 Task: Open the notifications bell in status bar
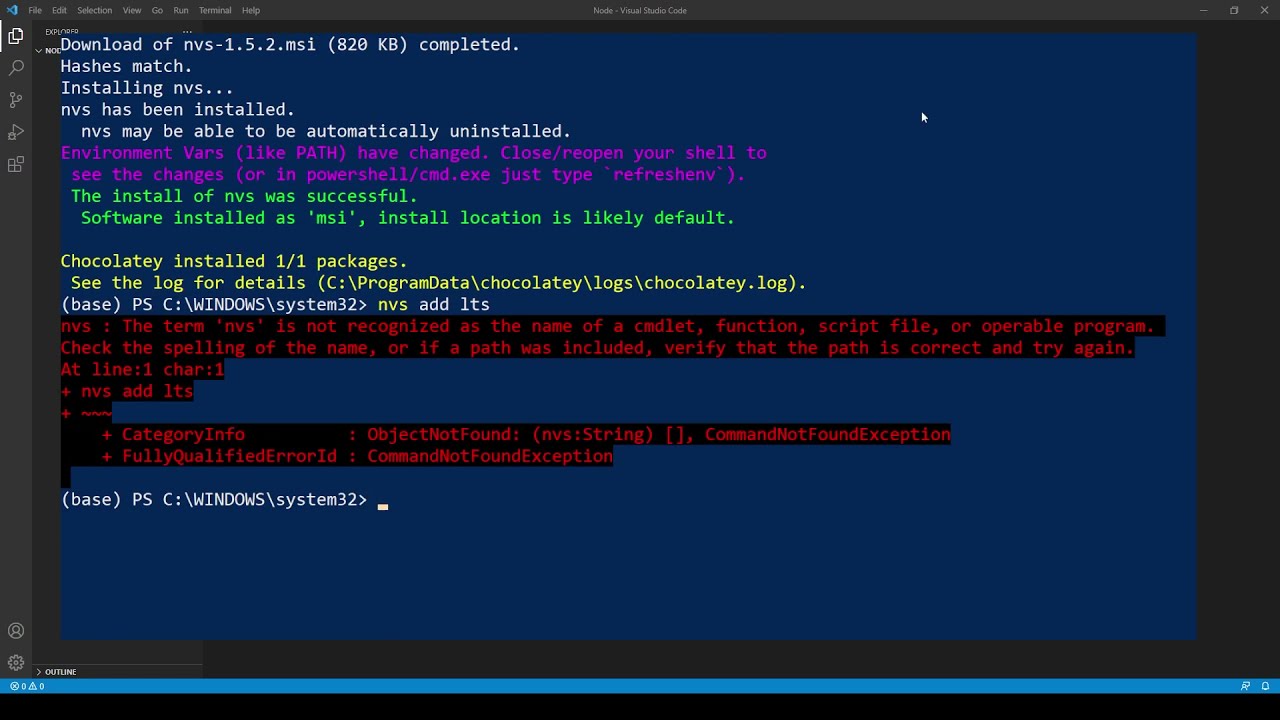[x=1265, y=686]
